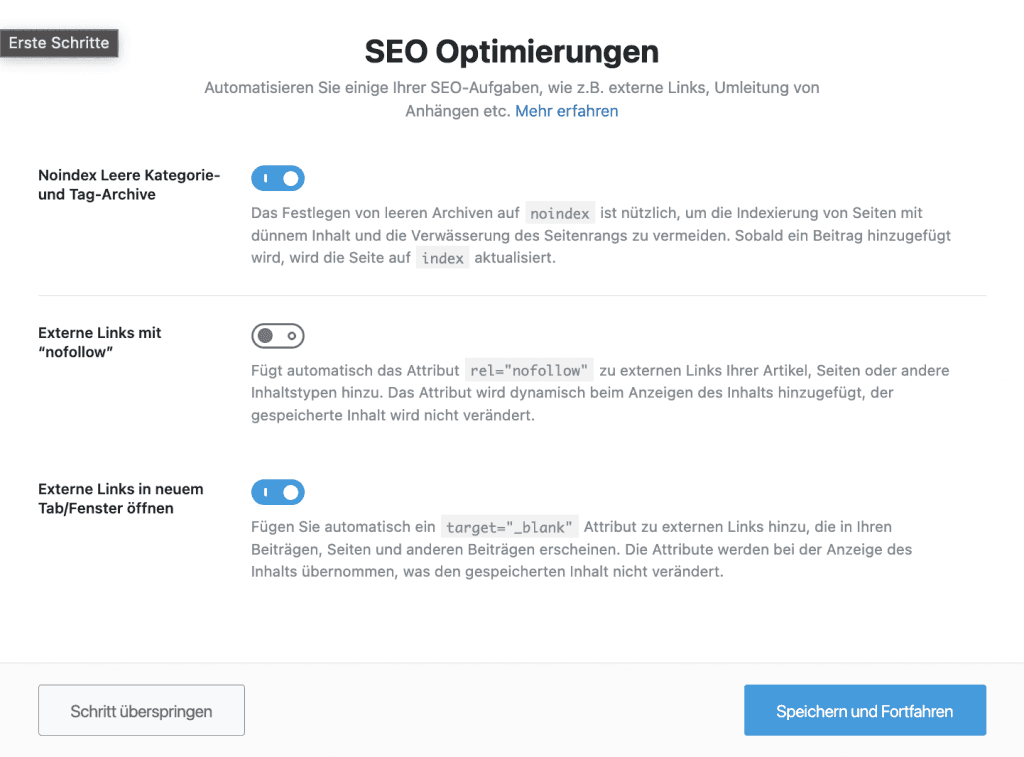Click the Noindex Leere Kategorie- und Tag-Archive label
Image resolution: width=1024 pixels, height=757 pixels.
(x=128, y=185)
